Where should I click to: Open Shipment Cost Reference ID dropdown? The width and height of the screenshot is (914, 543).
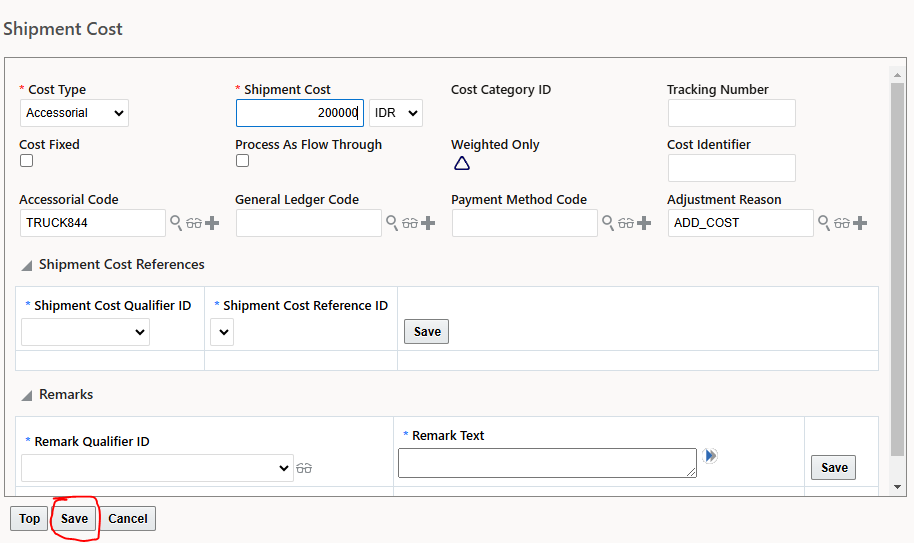222,332
